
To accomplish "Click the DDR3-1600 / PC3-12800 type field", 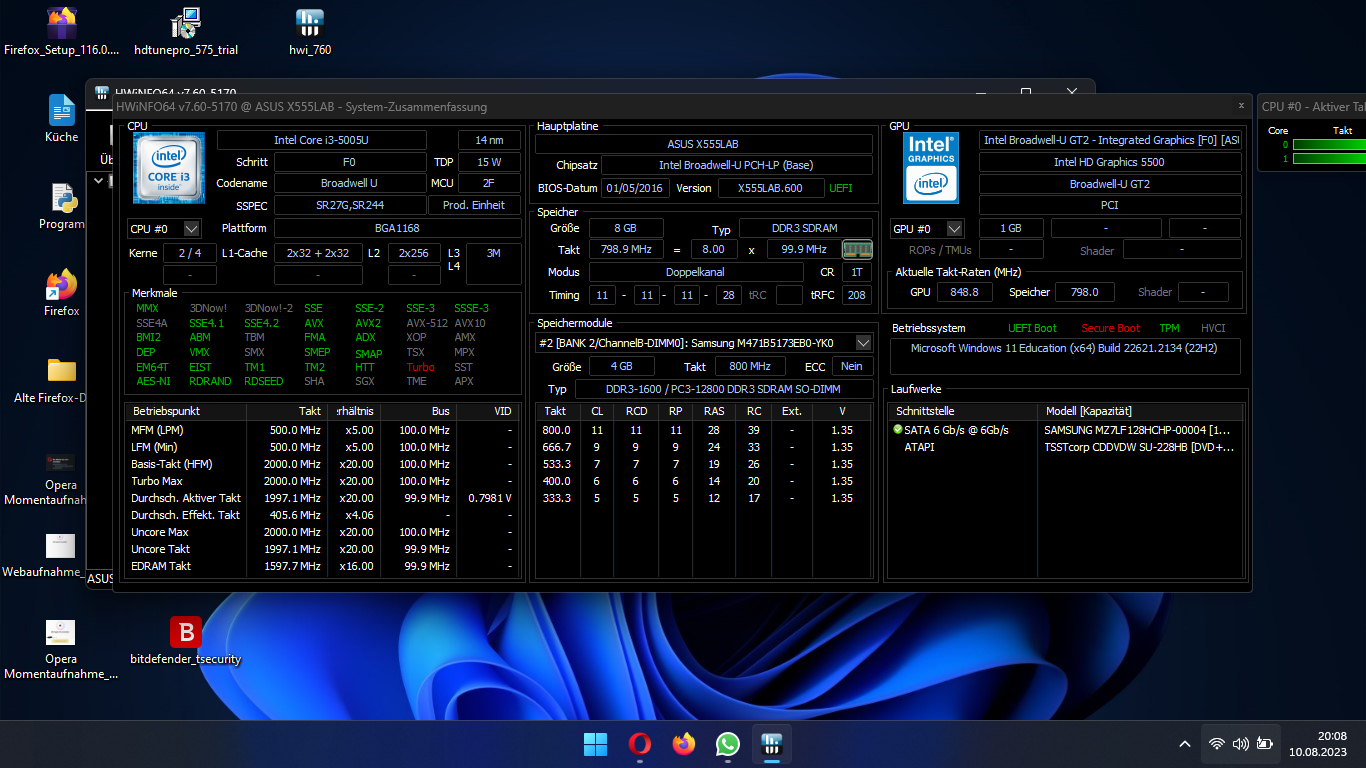I will [723, 389].
